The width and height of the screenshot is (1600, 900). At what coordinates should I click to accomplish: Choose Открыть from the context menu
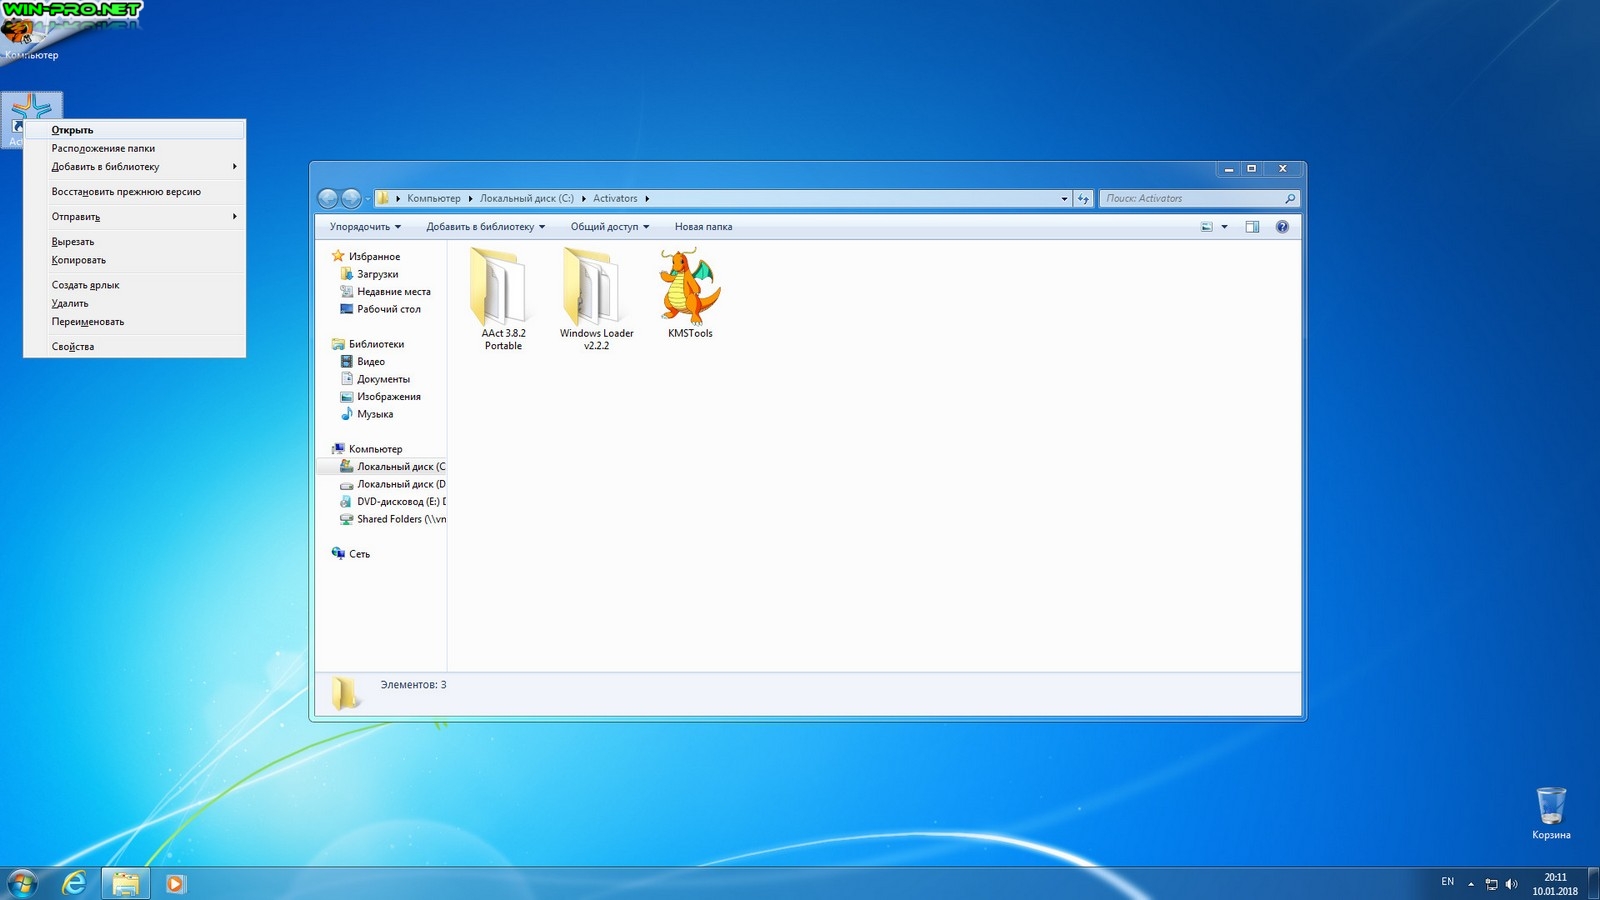point(135,130)
